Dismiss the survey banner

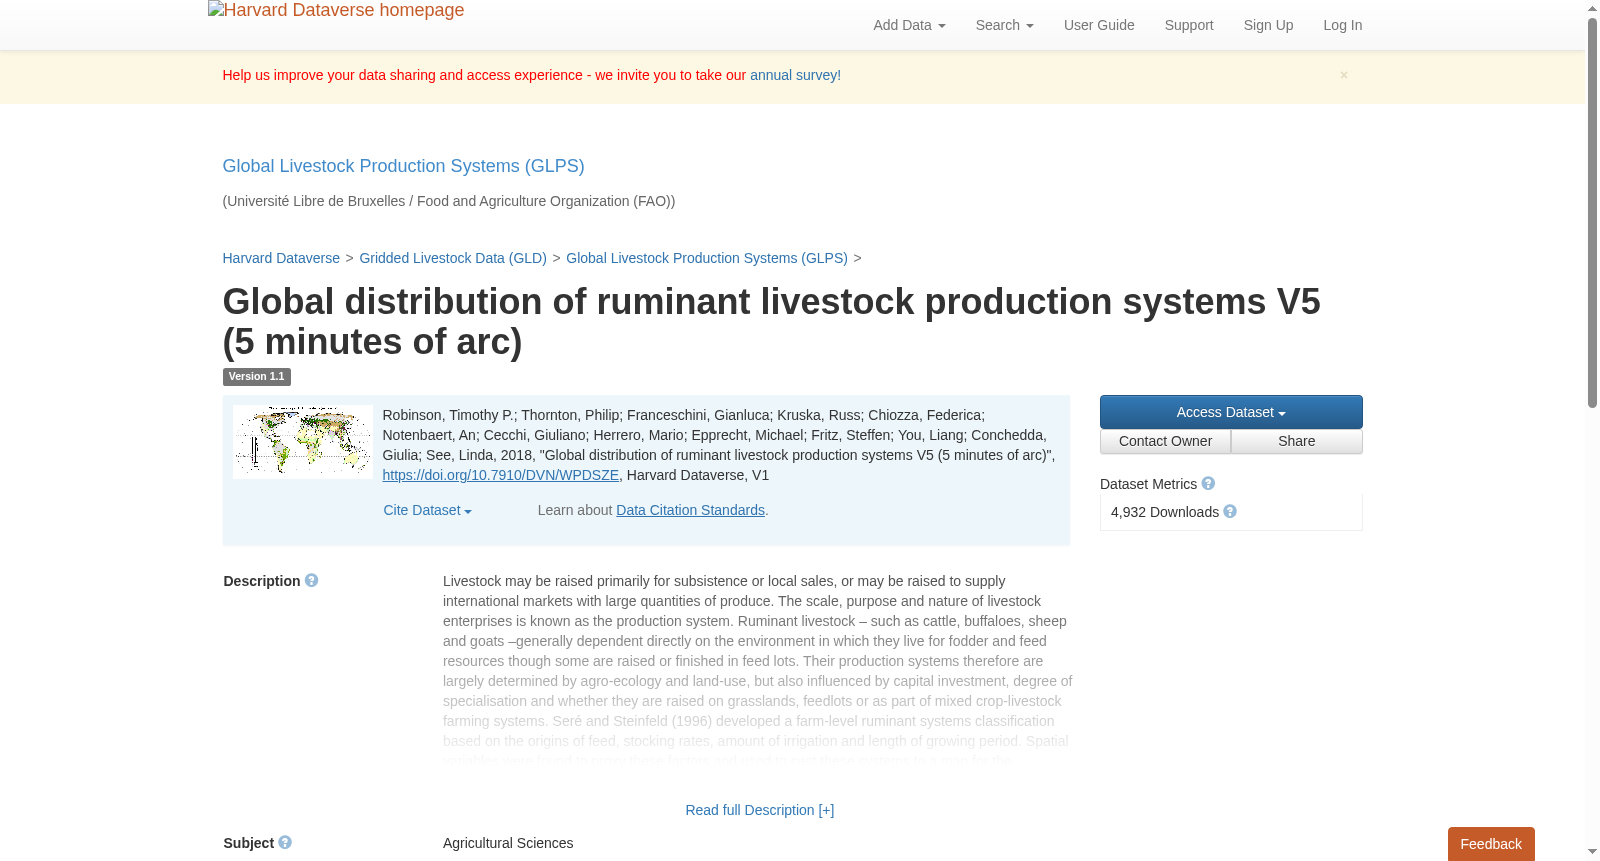point(1344,75)
